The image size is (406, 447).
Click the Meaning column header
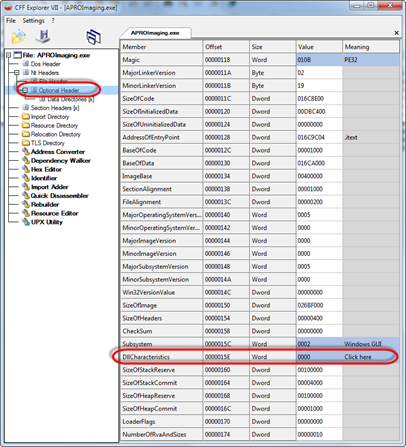pyautogui.click(x=371, y=47)
